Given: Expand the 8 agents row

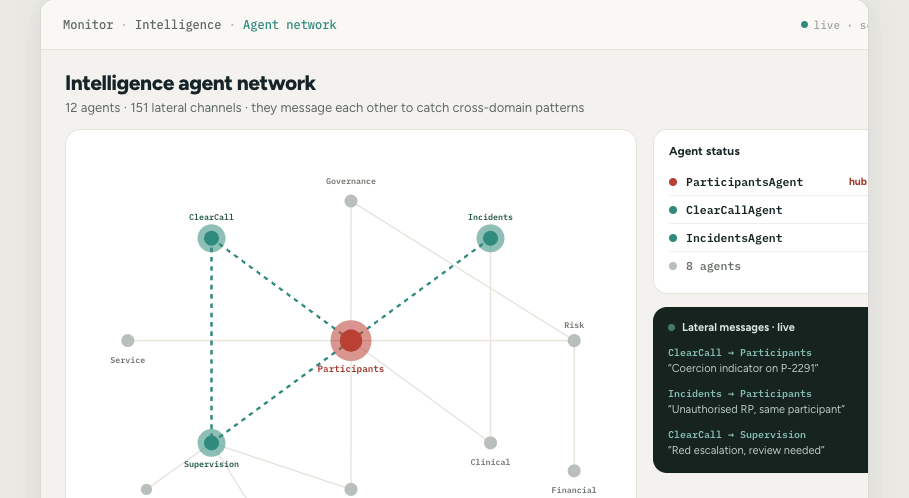Looking at the screenshot, I should 768,266.
